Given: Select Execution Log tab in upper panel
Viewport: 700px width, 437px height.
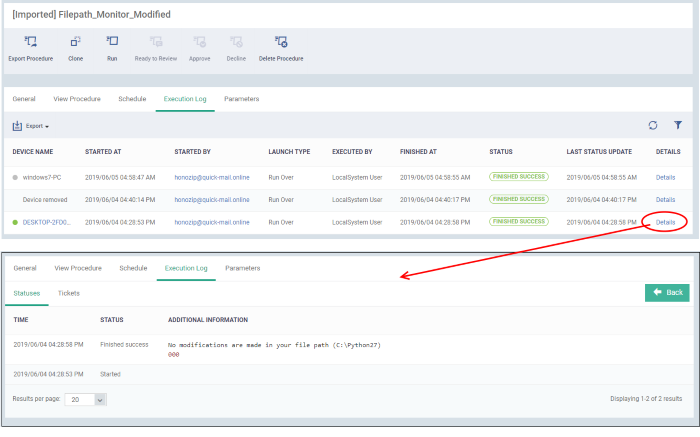Looking at the screenshot, I should [x=185, y=99].
